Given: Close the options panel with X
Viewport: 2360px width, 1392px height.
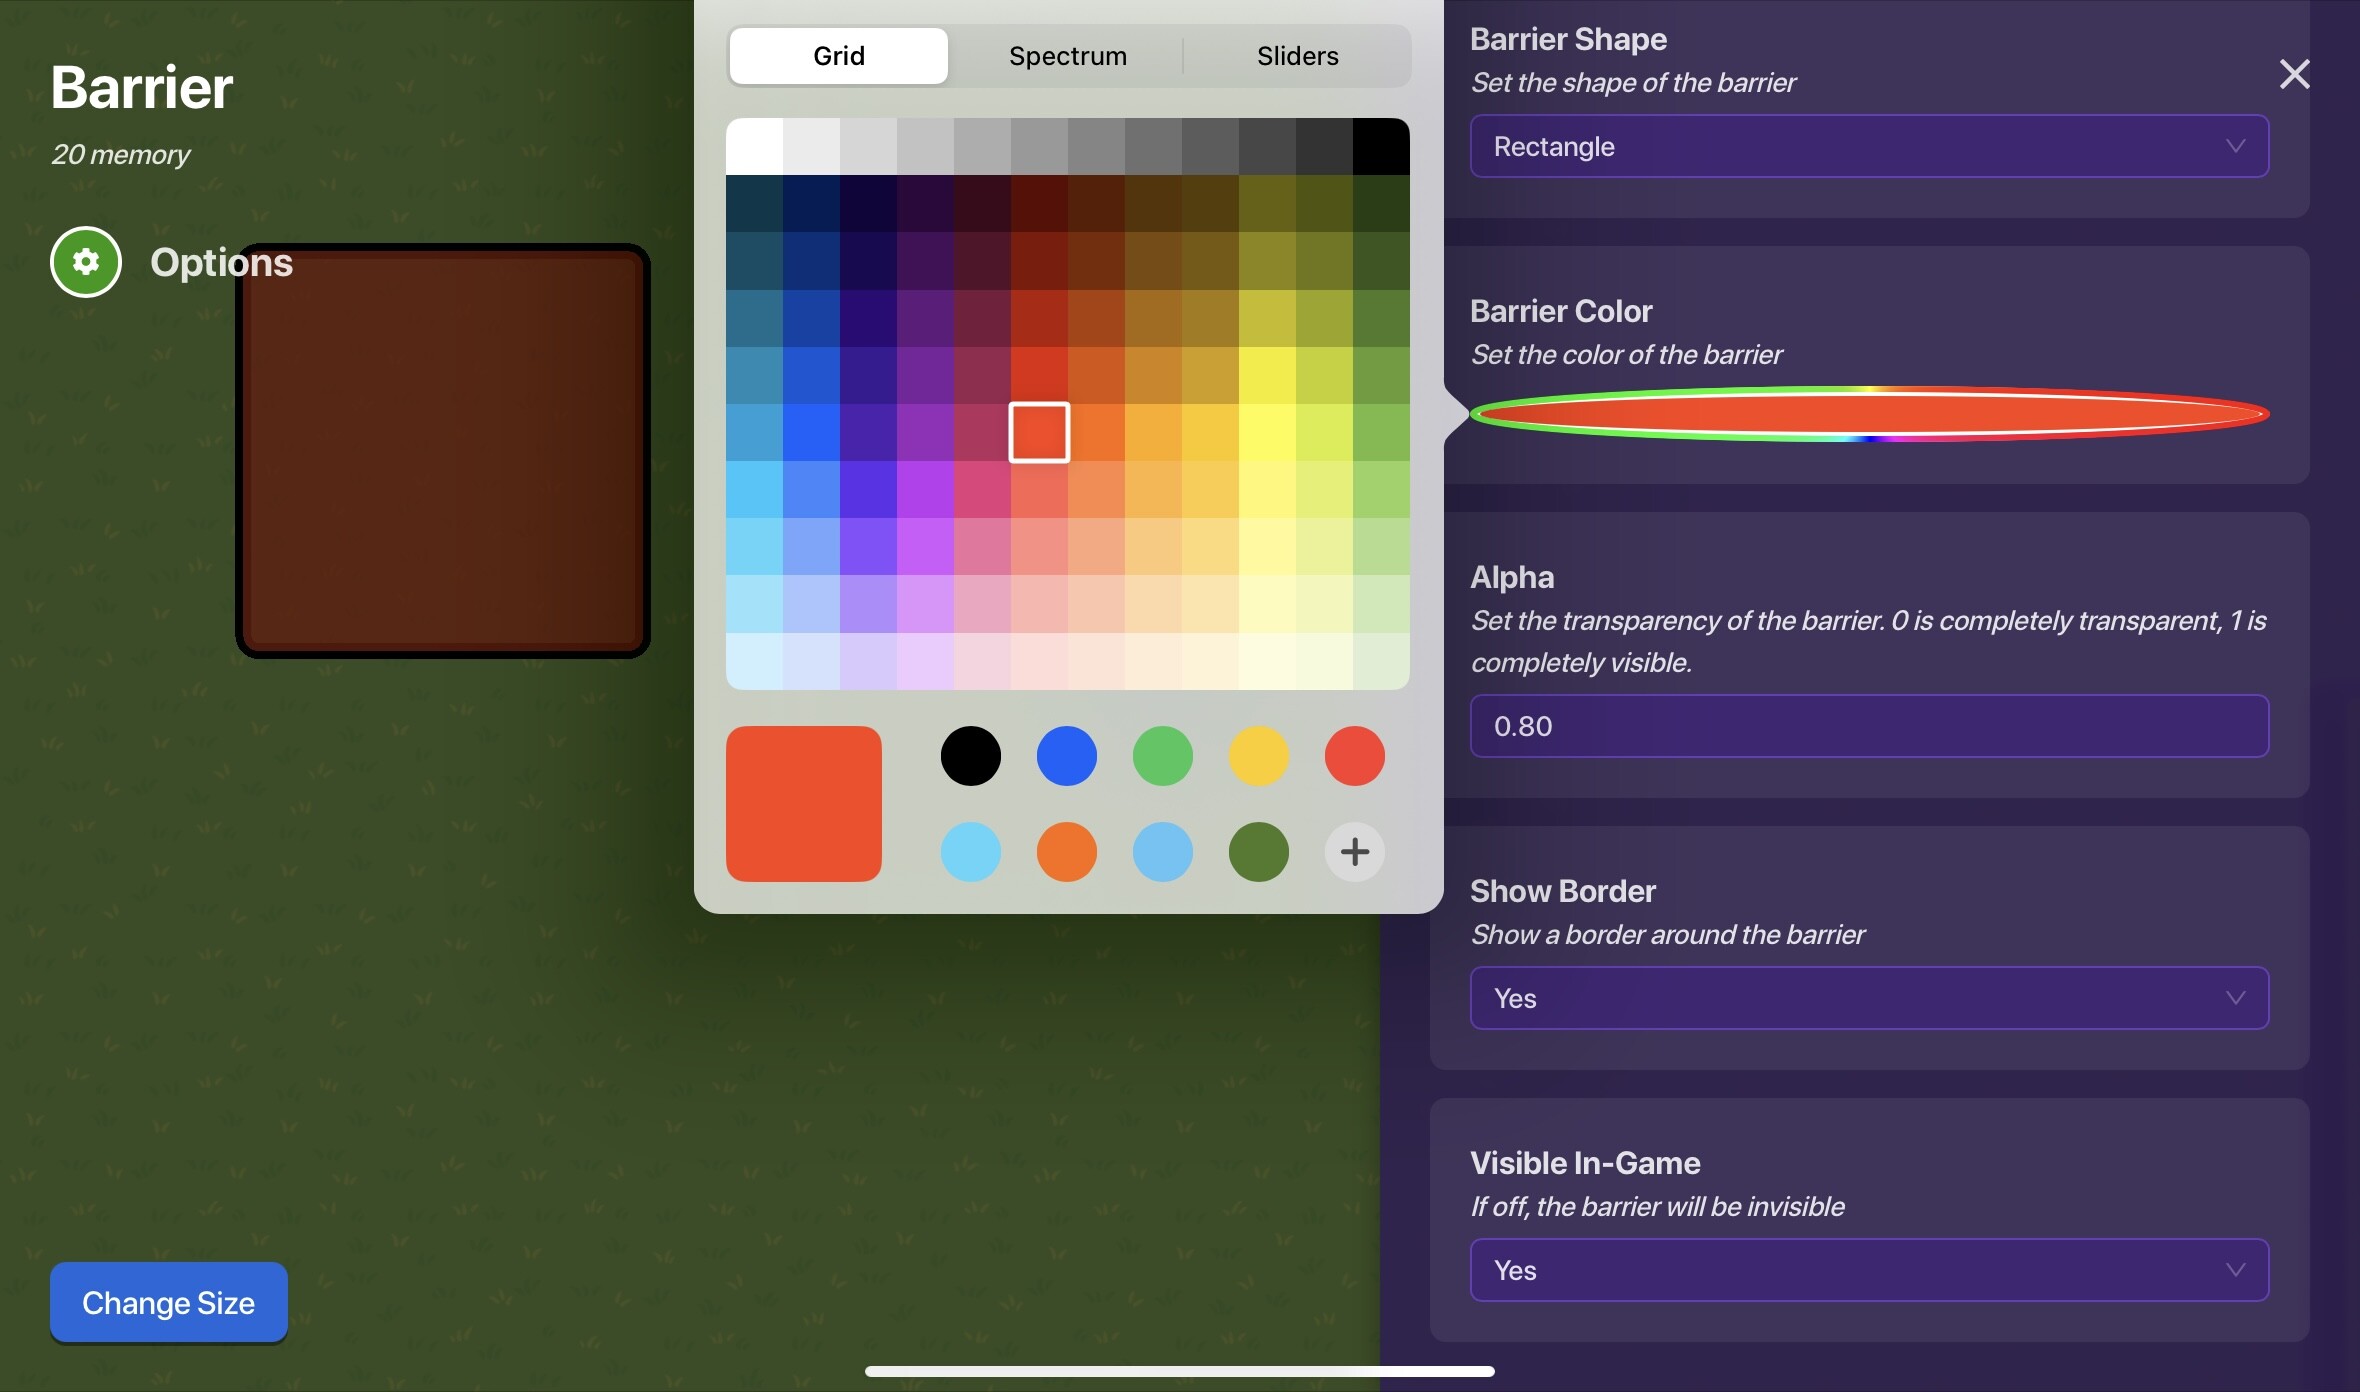Looking at the screenshot, I should pos(2294,74).
